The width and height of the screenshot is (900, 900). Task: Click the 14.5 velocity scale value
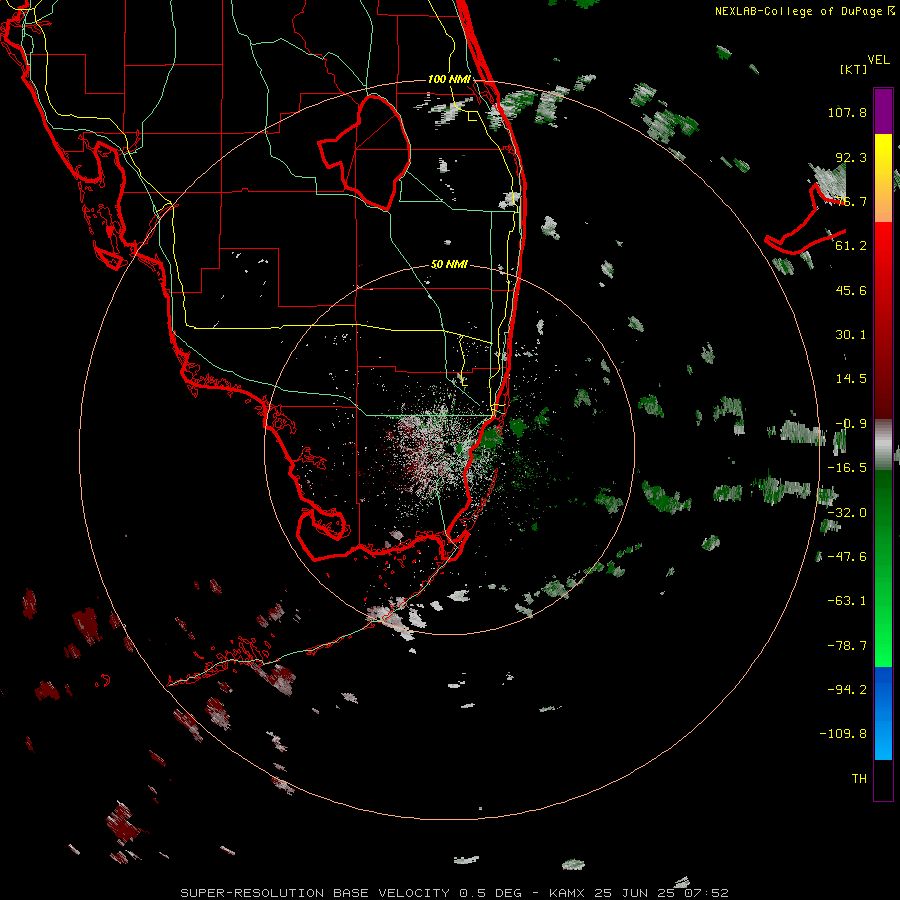[x=851, y=379]
